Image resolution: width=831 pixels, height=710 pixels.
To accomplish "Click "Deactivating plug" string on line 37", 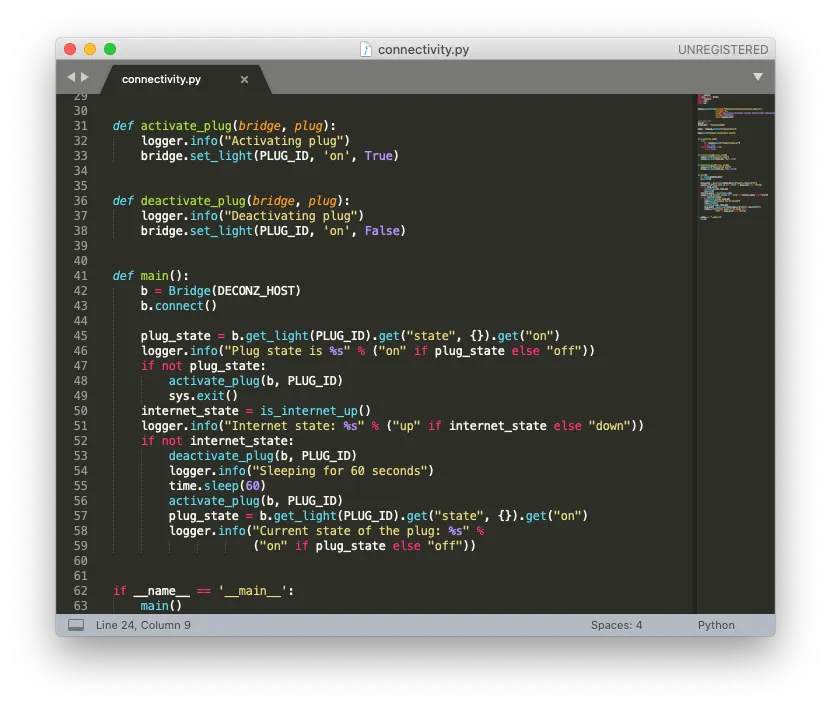I will point(290,216).
